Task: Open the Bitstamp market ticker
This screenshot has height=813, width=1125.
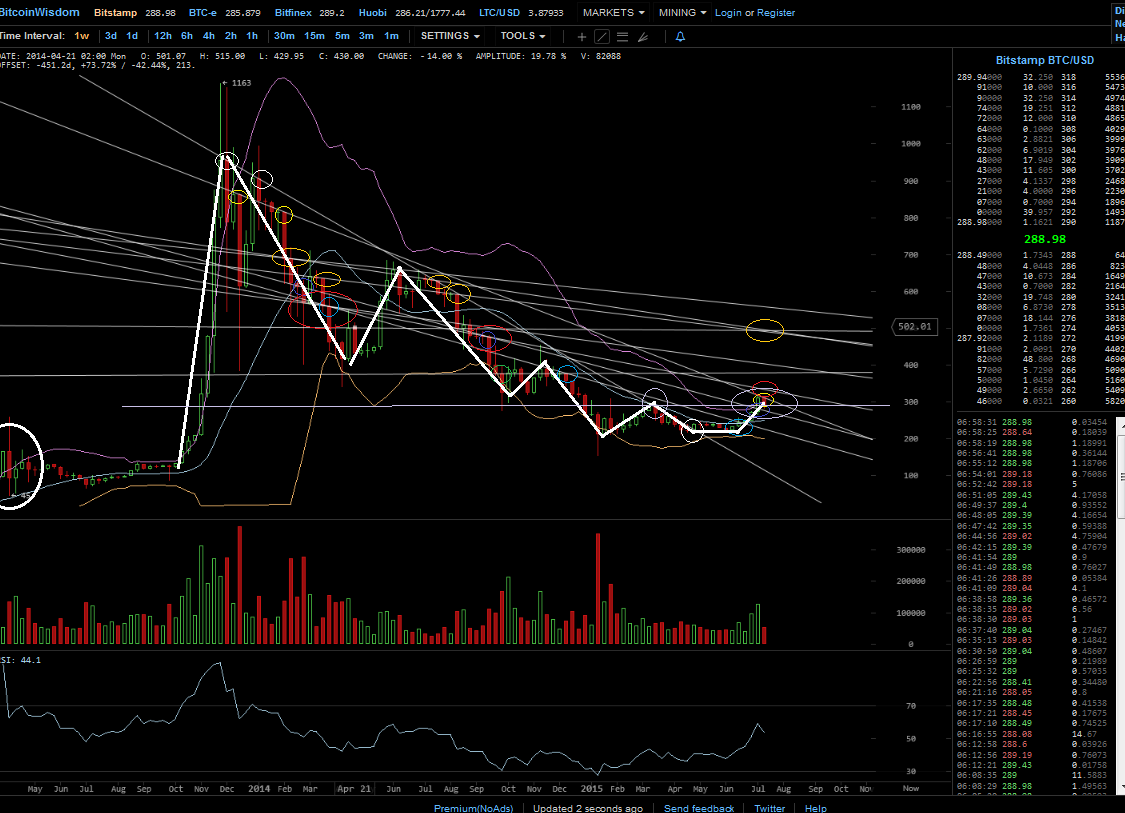Action: [x=134, y=13]
